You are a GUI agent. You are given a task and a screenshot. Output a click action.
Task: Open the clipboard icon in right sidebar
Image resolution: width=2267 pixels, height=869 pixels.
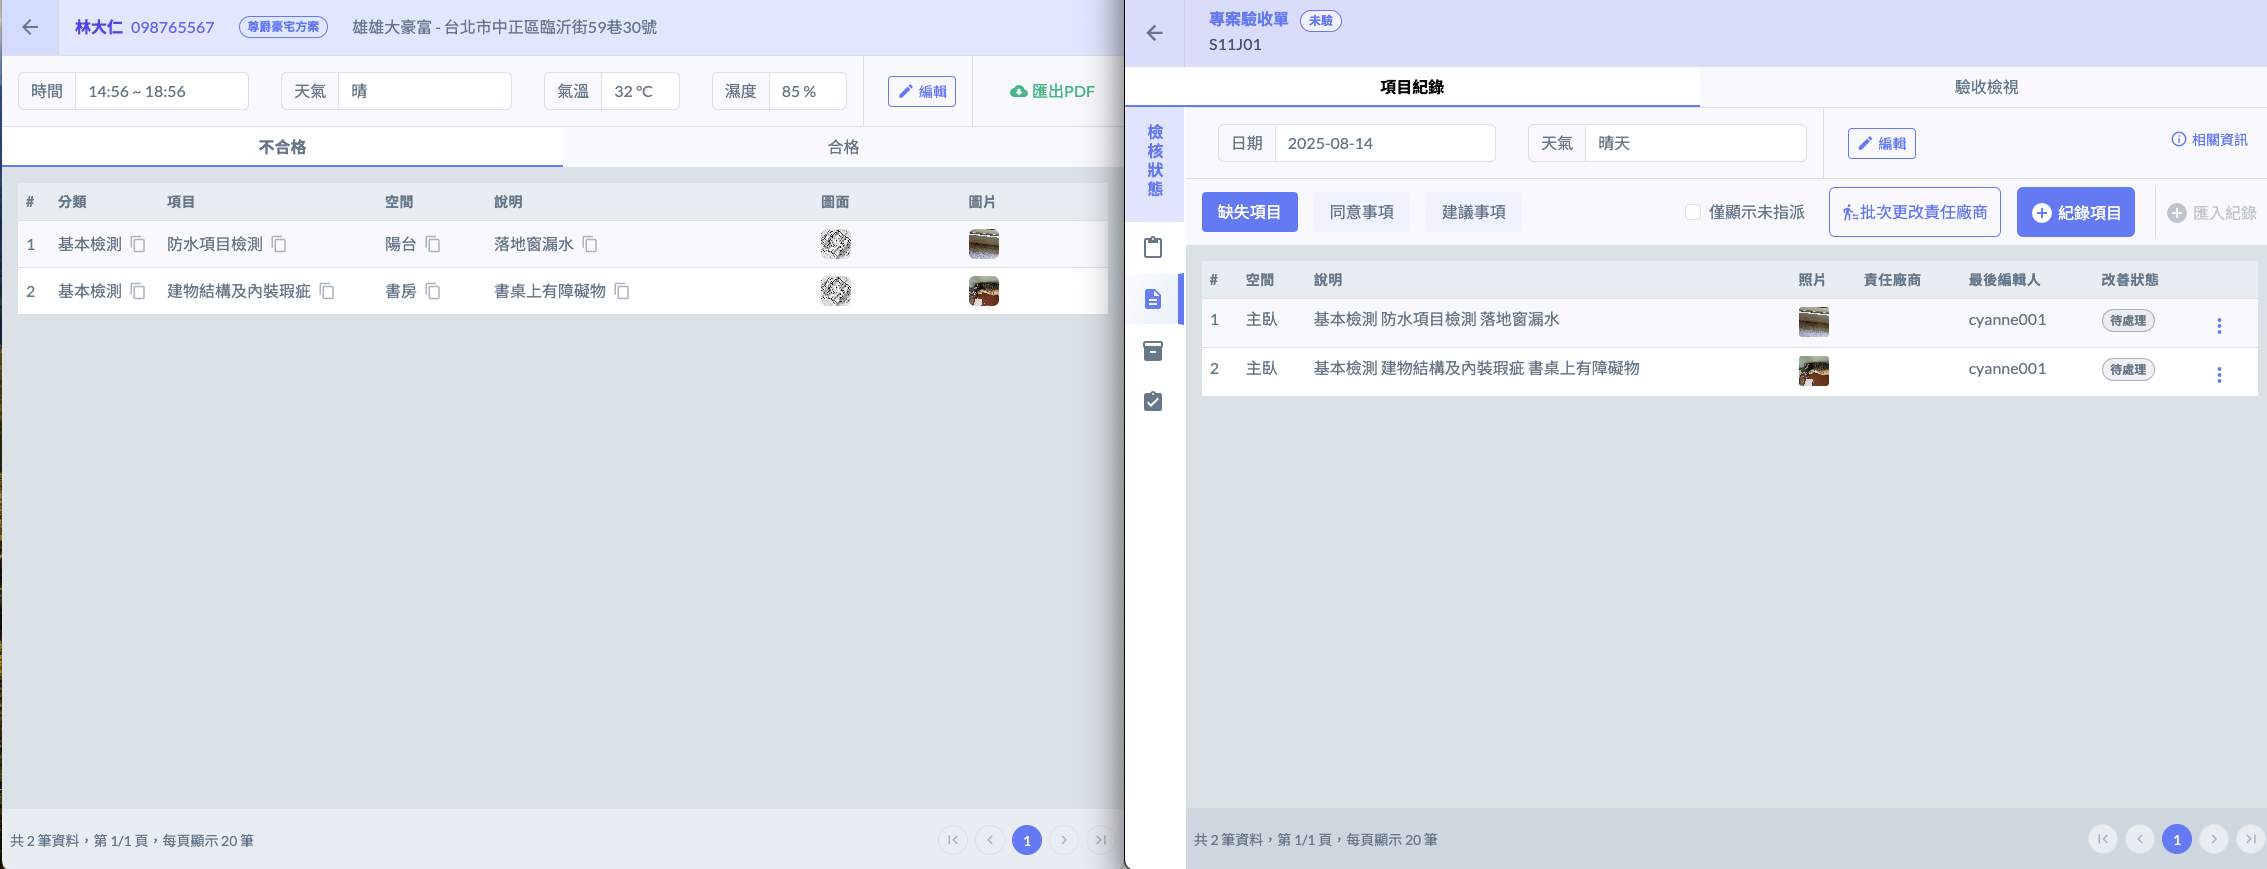click(1153, 247)
